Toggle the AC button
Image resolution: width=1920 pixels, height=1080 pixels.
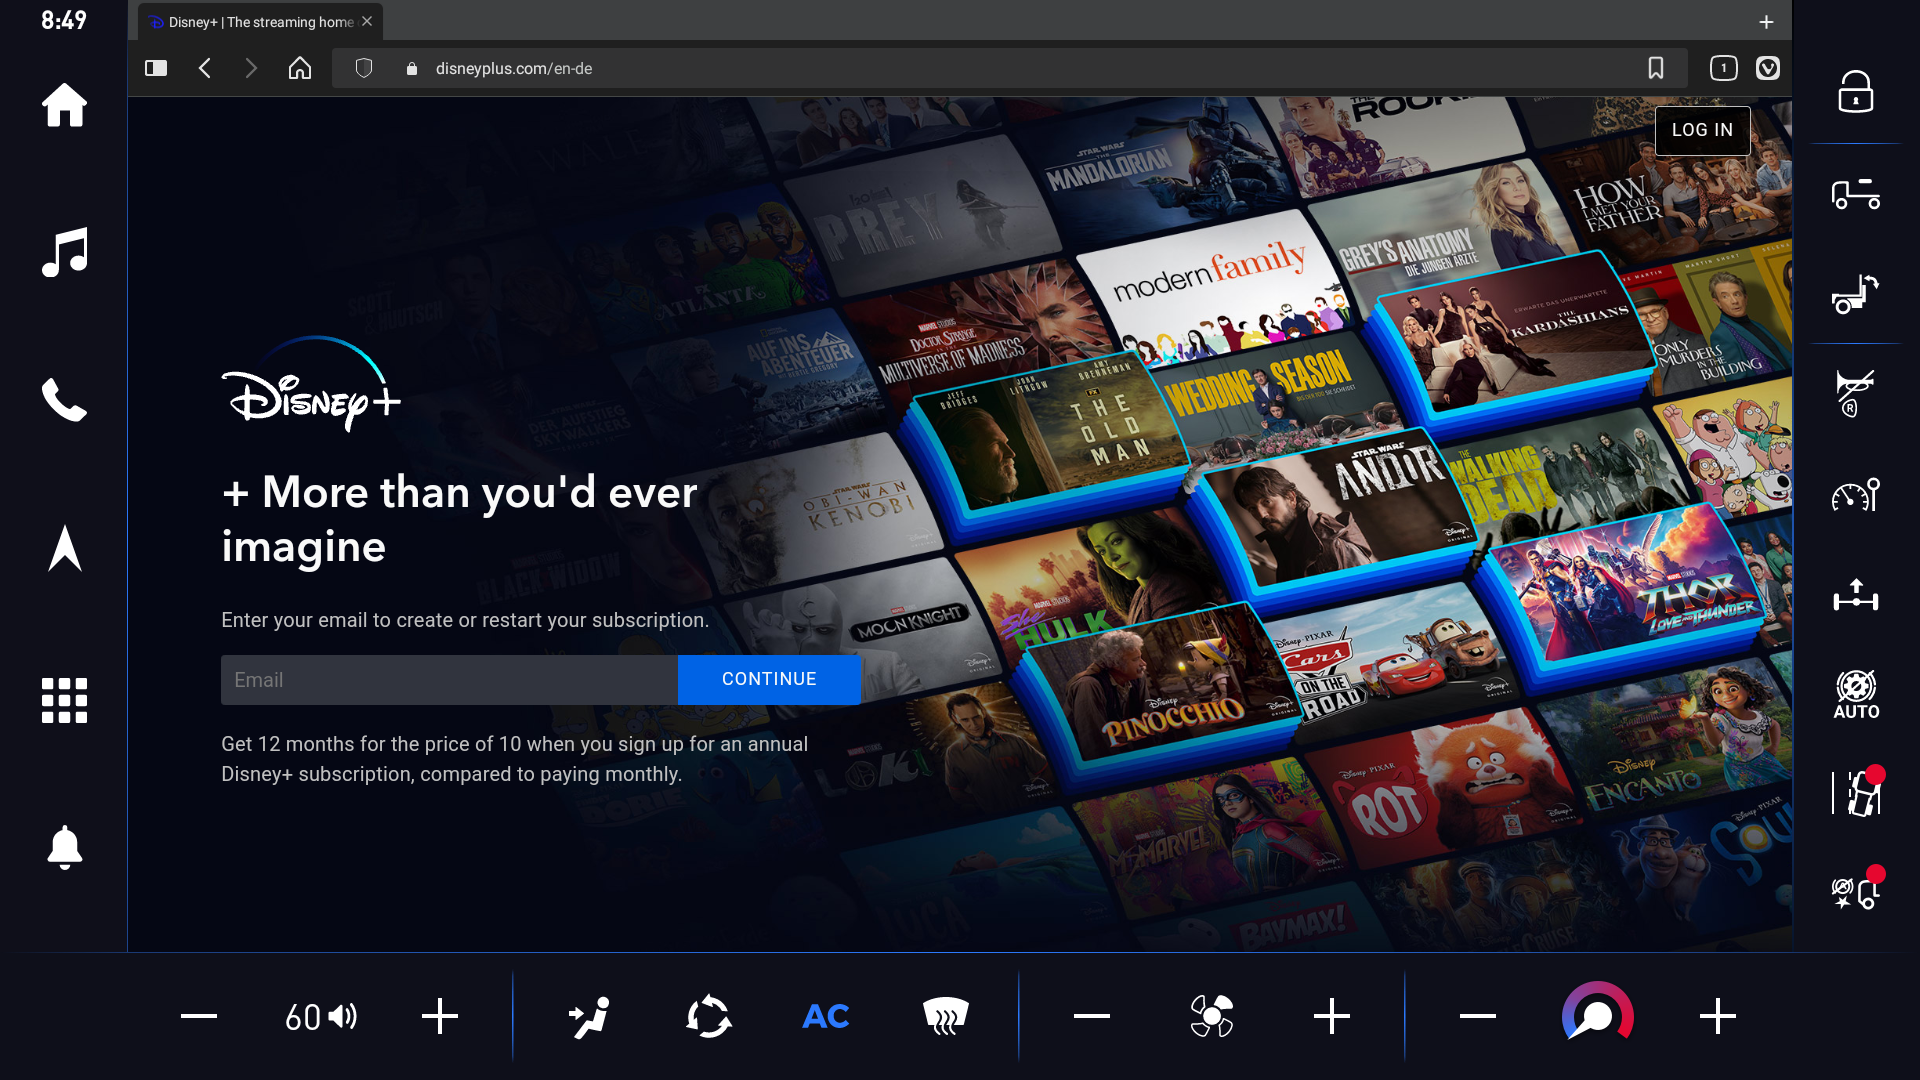826,1017
